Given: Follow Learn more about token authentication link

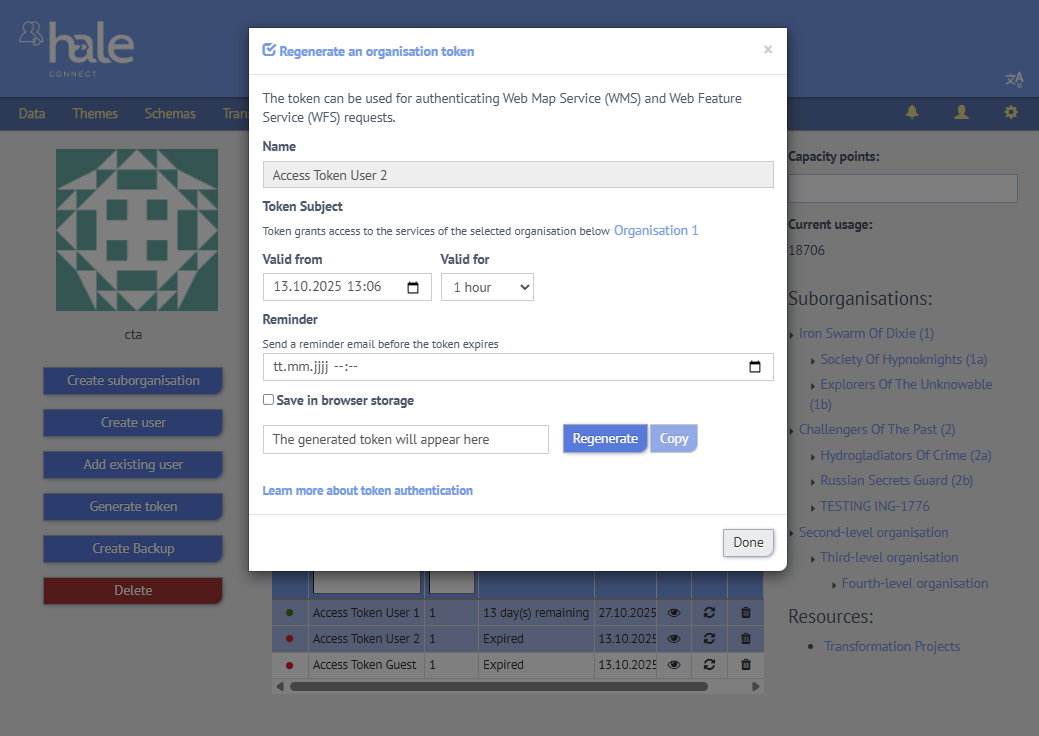Looking at the screenshot, I should pos(367,491).
